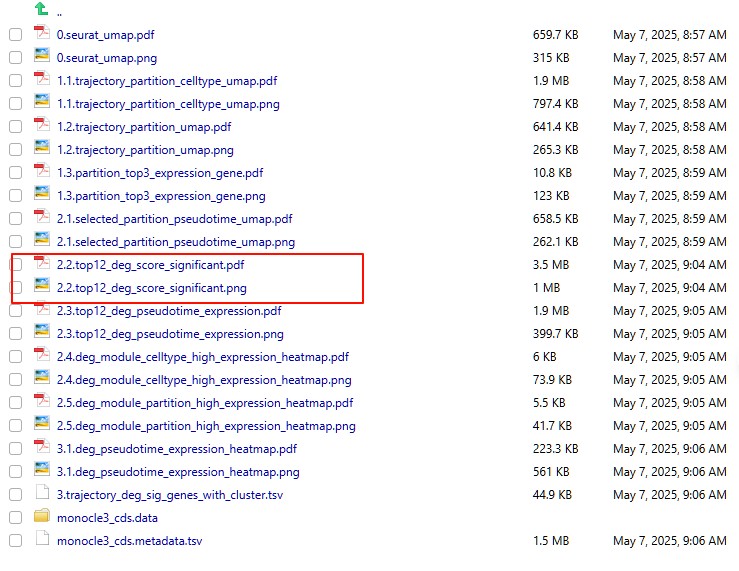Click file icon of monocle3_cds.metadata.tsv
The image size is (739, 571).
pos(42,539)
